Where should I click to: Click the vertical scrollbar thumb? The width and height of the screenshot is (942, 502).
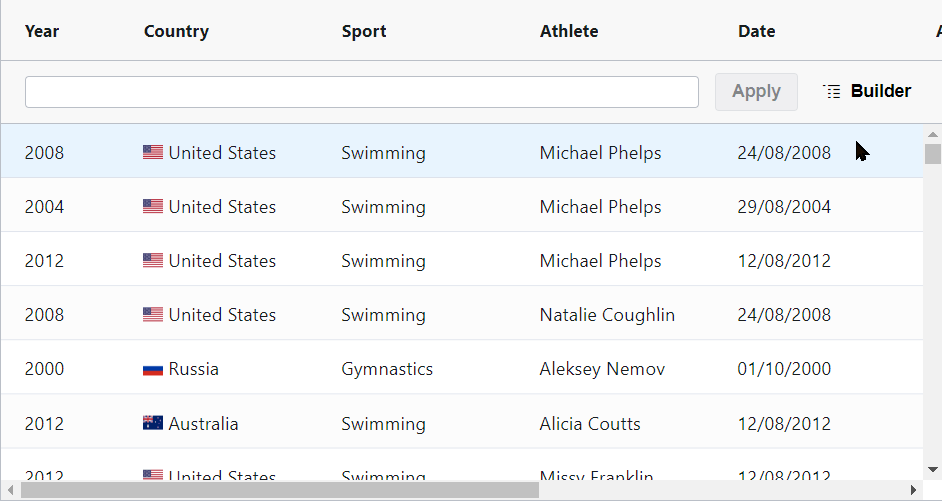[x=933, y=153]
